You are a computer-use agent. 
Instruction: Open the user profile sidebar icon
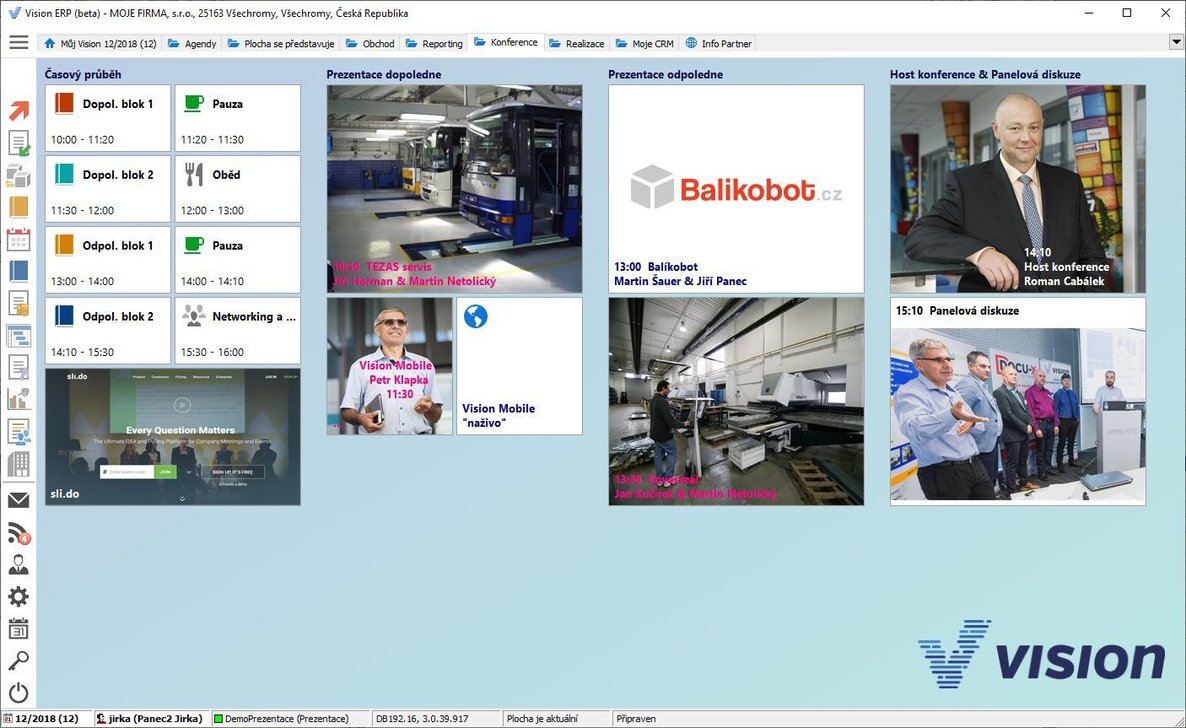(x=18, y=565)
